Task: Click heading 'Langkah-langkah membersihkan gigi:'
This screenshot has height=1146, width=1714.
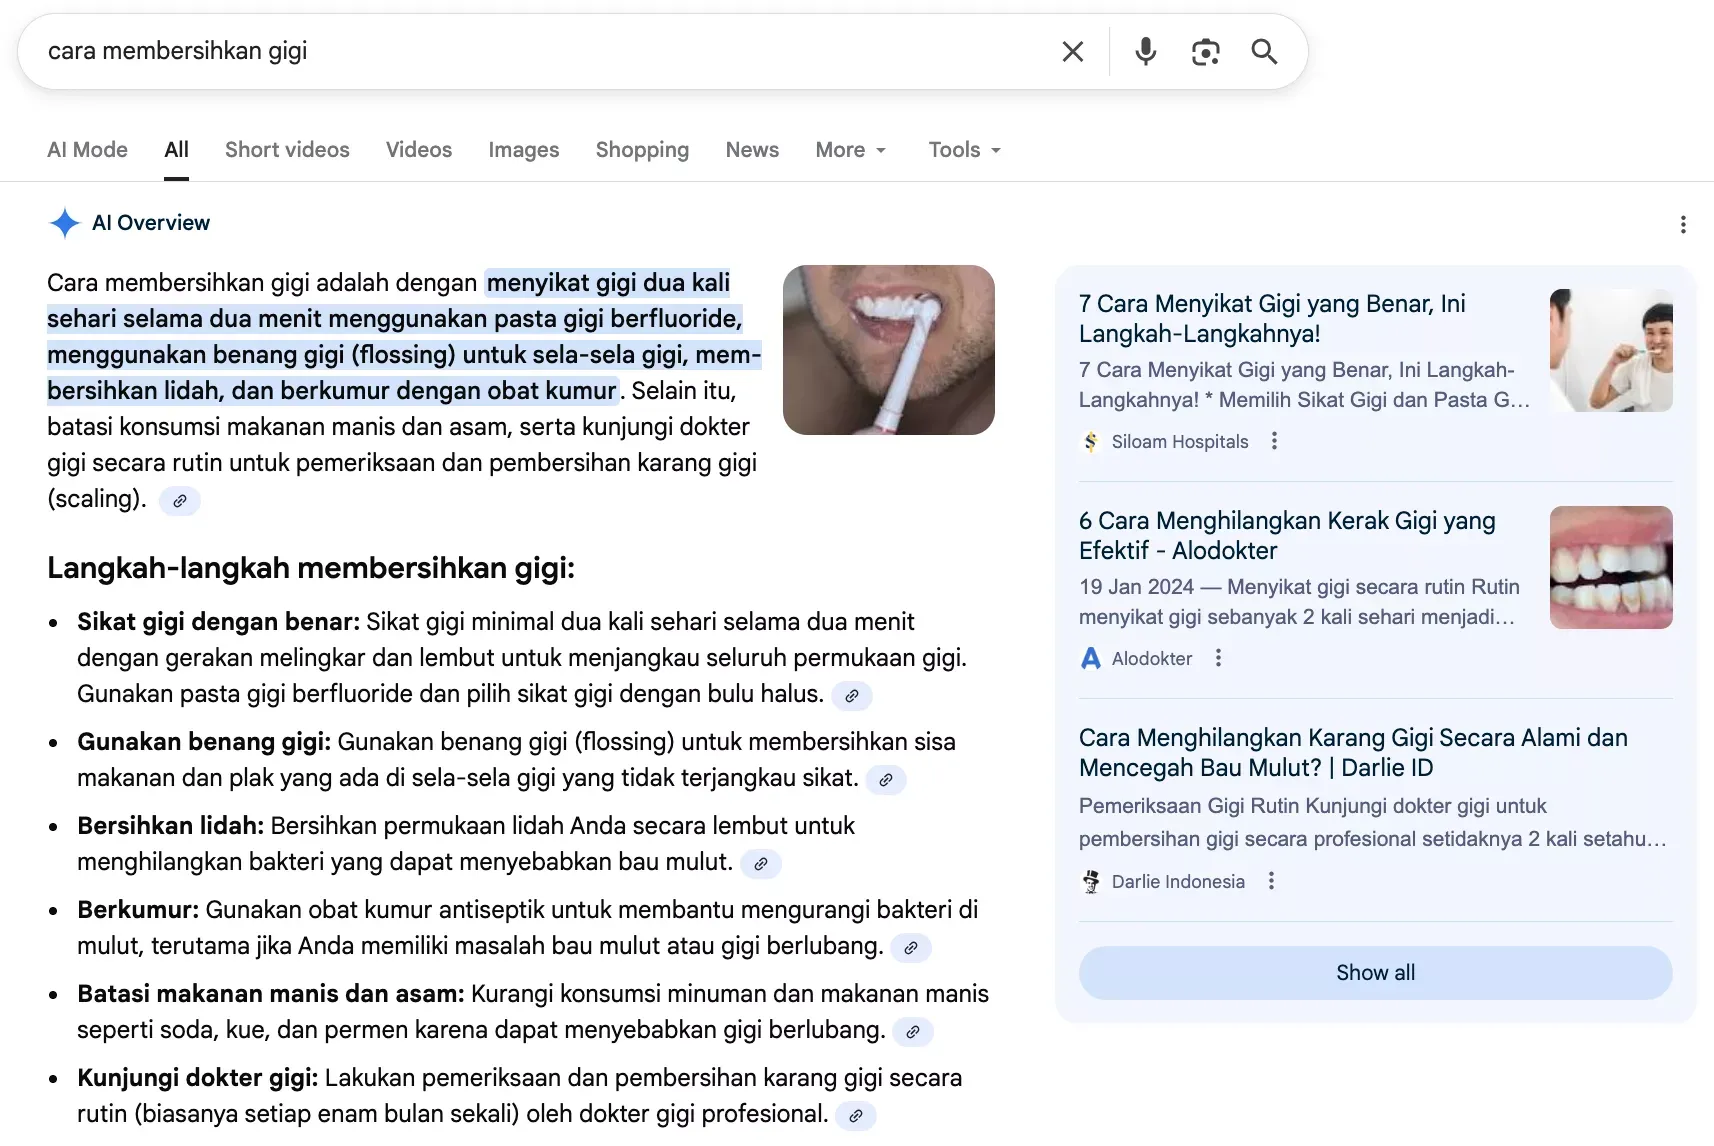Action: [311, 568]
